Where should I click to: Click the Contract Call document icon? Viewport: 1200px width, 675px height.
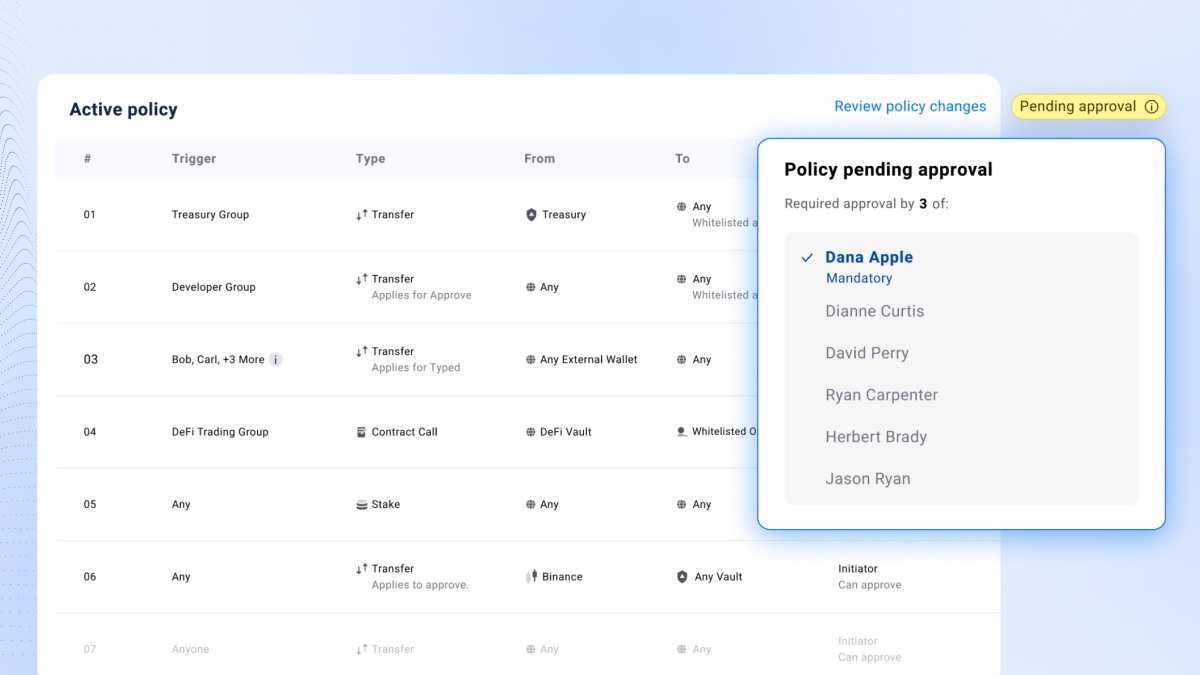[x=362, y=432]
